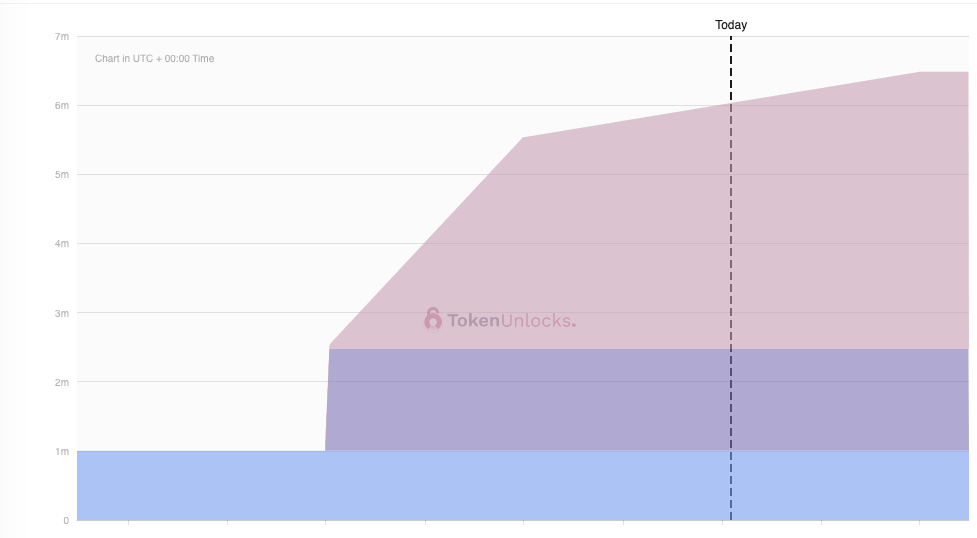Click the Today label above the chart
Image resolution: width=977 pixels, height=538 pixels.
click(x=731, y=25)
